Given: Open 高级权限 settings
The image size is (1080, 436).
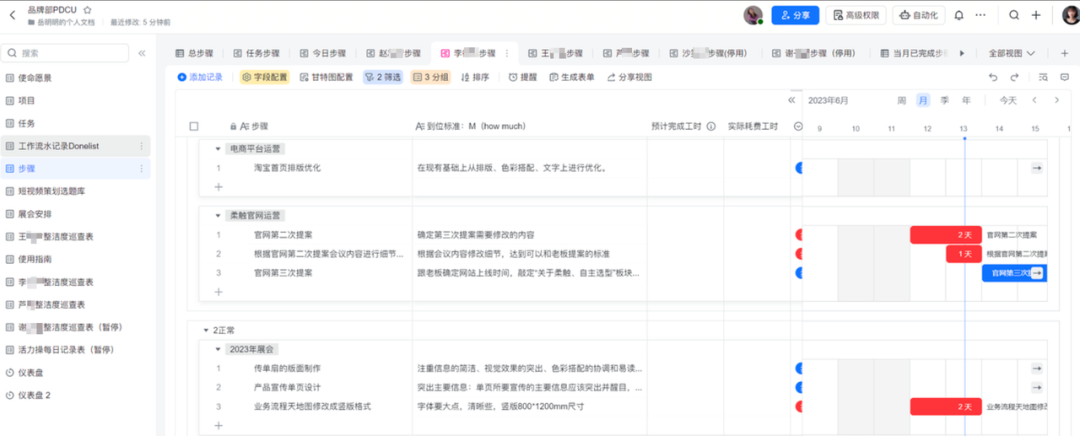Looking at the screenshot, I should 856,15.
